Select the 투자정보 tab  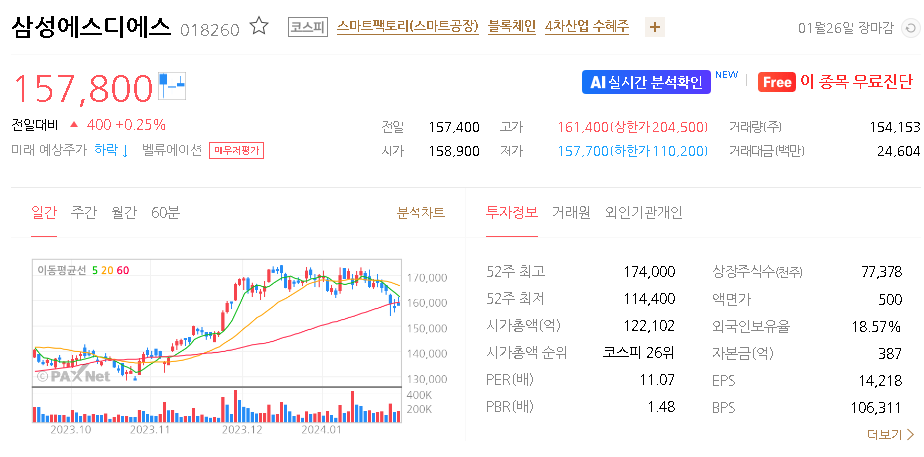(512, 213)
